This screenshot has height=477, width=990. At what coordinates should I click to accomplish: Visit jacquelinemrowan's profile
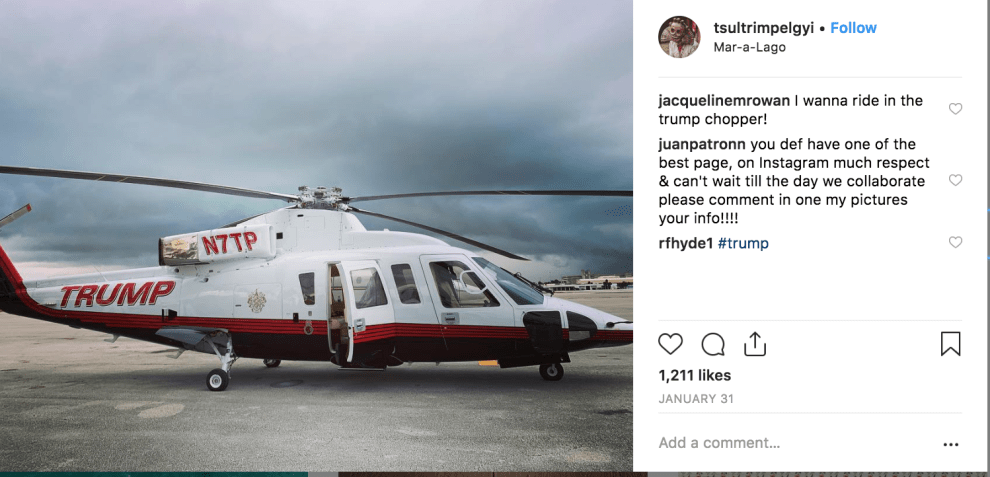point(719,101)
